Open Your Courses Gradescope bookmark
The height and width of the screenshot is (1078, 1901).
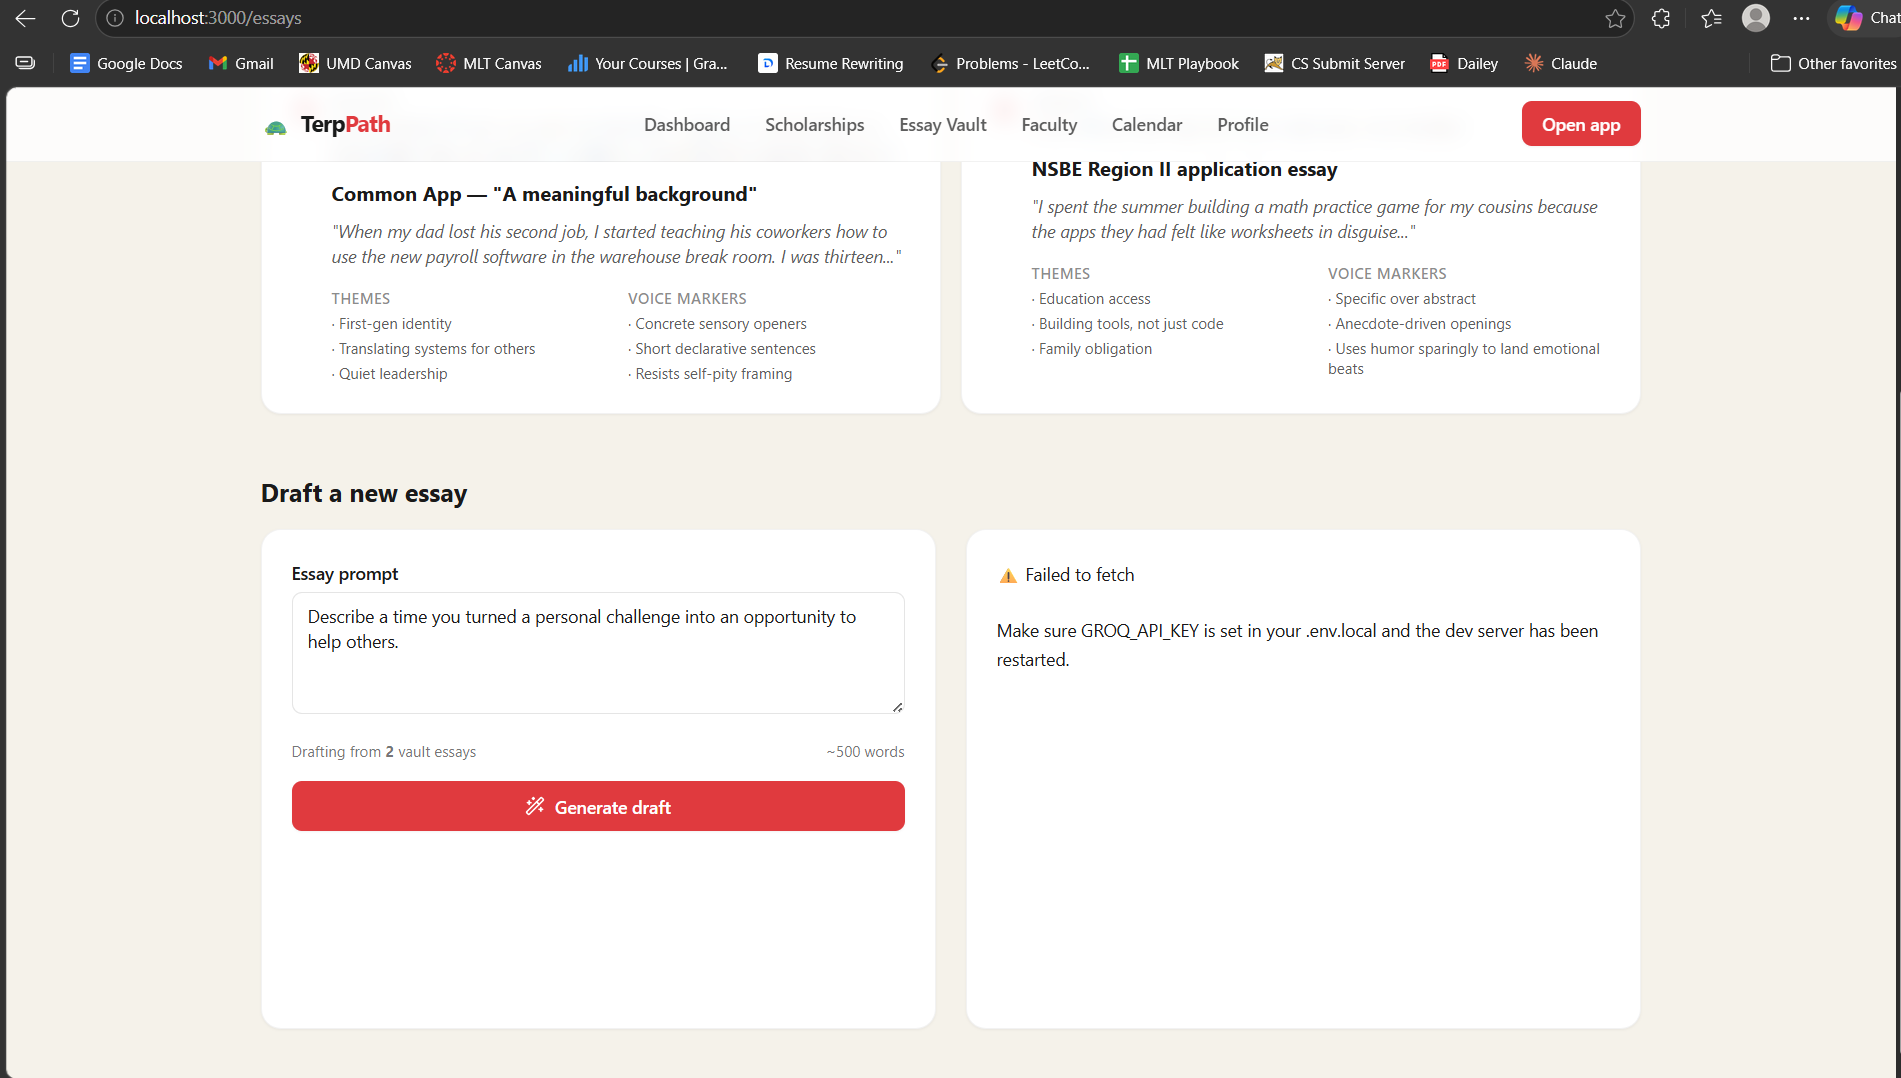pyautogui.click(x=648, y=63)
